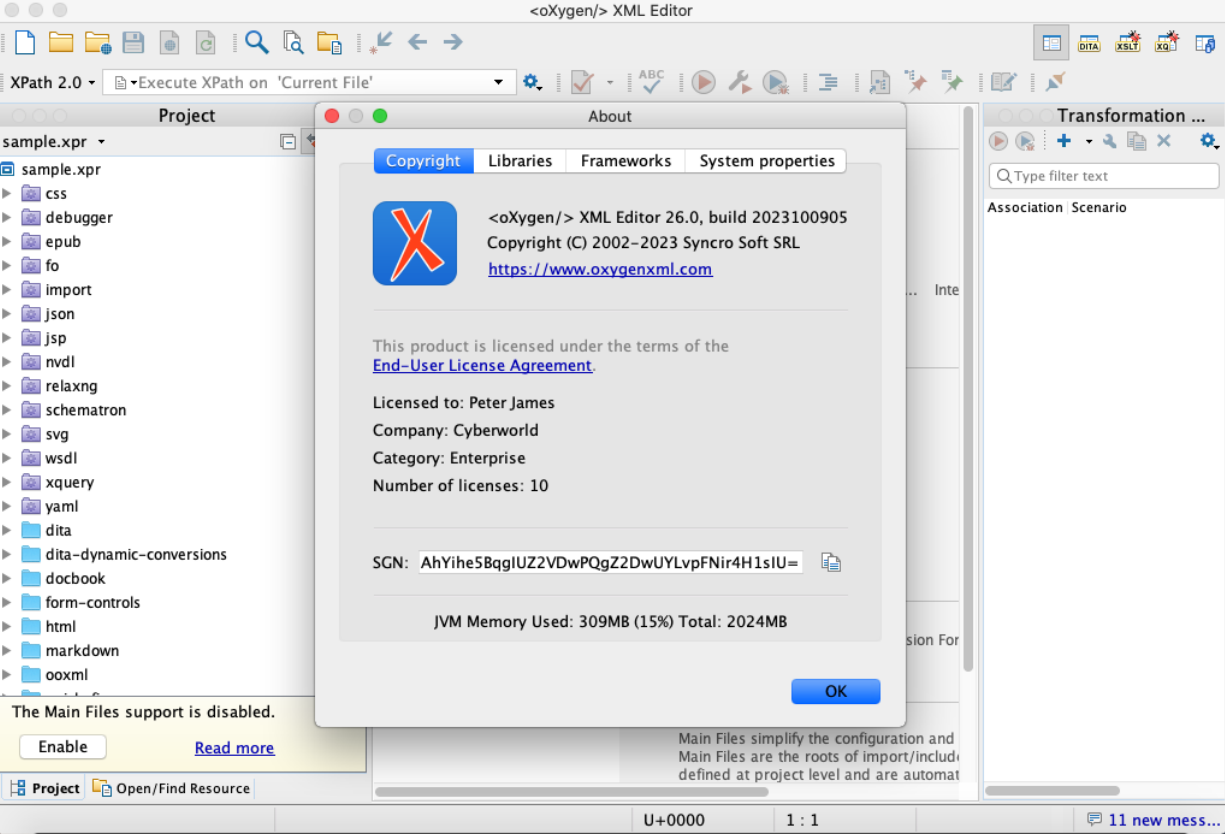Expand the debugger folder in Project tree

pos(7,217)
